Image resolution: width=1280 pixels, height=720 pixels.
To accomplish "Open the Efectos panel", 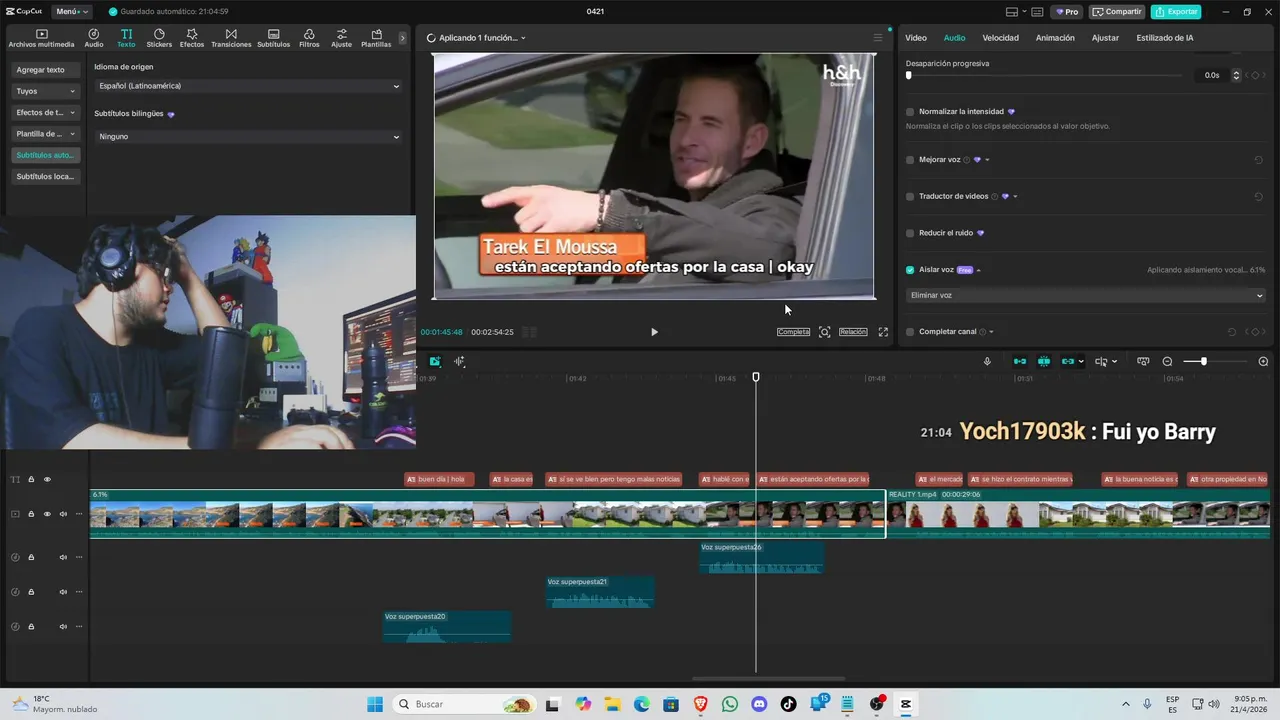I will click(192, 38).
